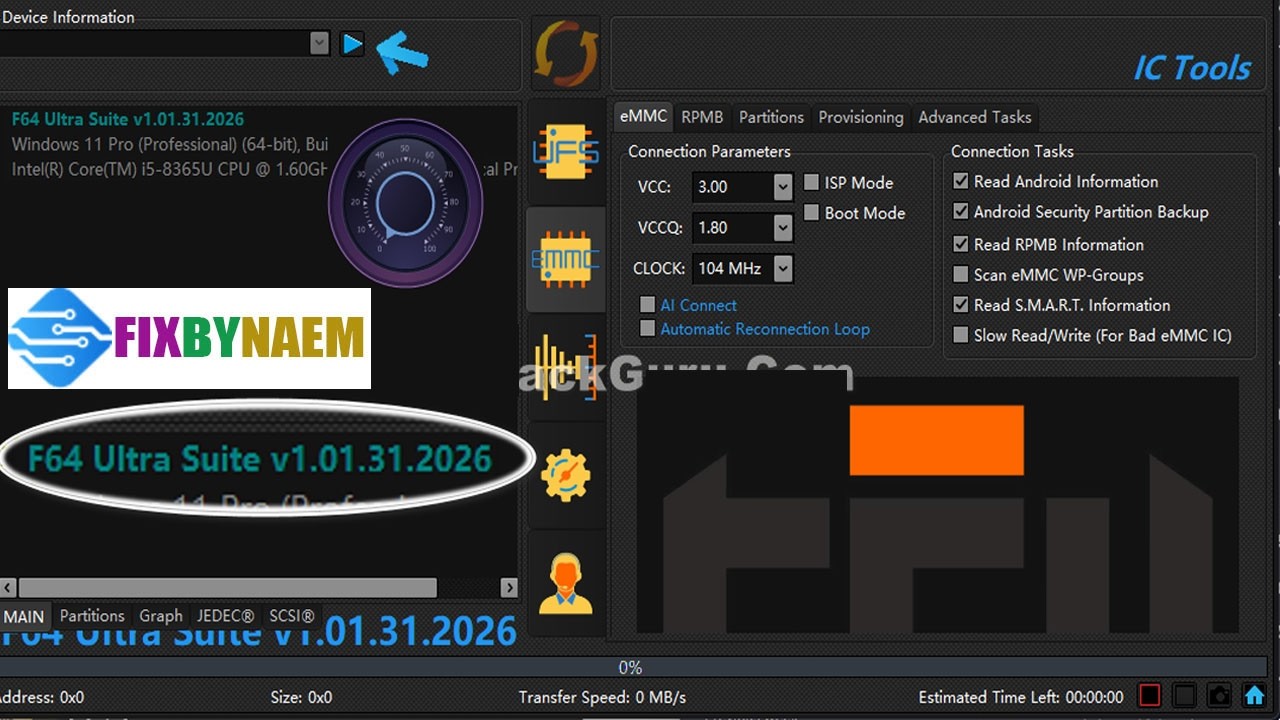Screen dimensions: 1280x720
Task: Enable Boot Mode checkbox
Action: click(x=812, y=213)
